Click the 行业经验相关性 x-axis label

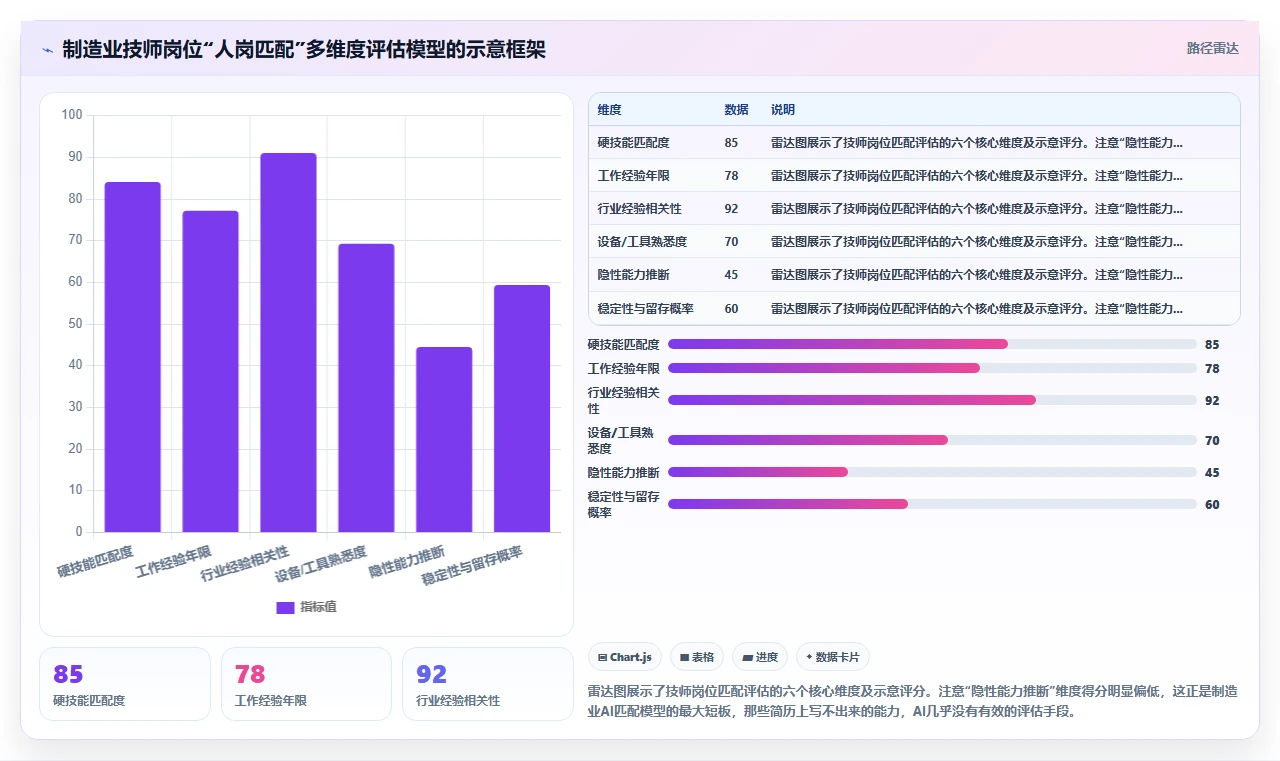(x=246, y=562)
